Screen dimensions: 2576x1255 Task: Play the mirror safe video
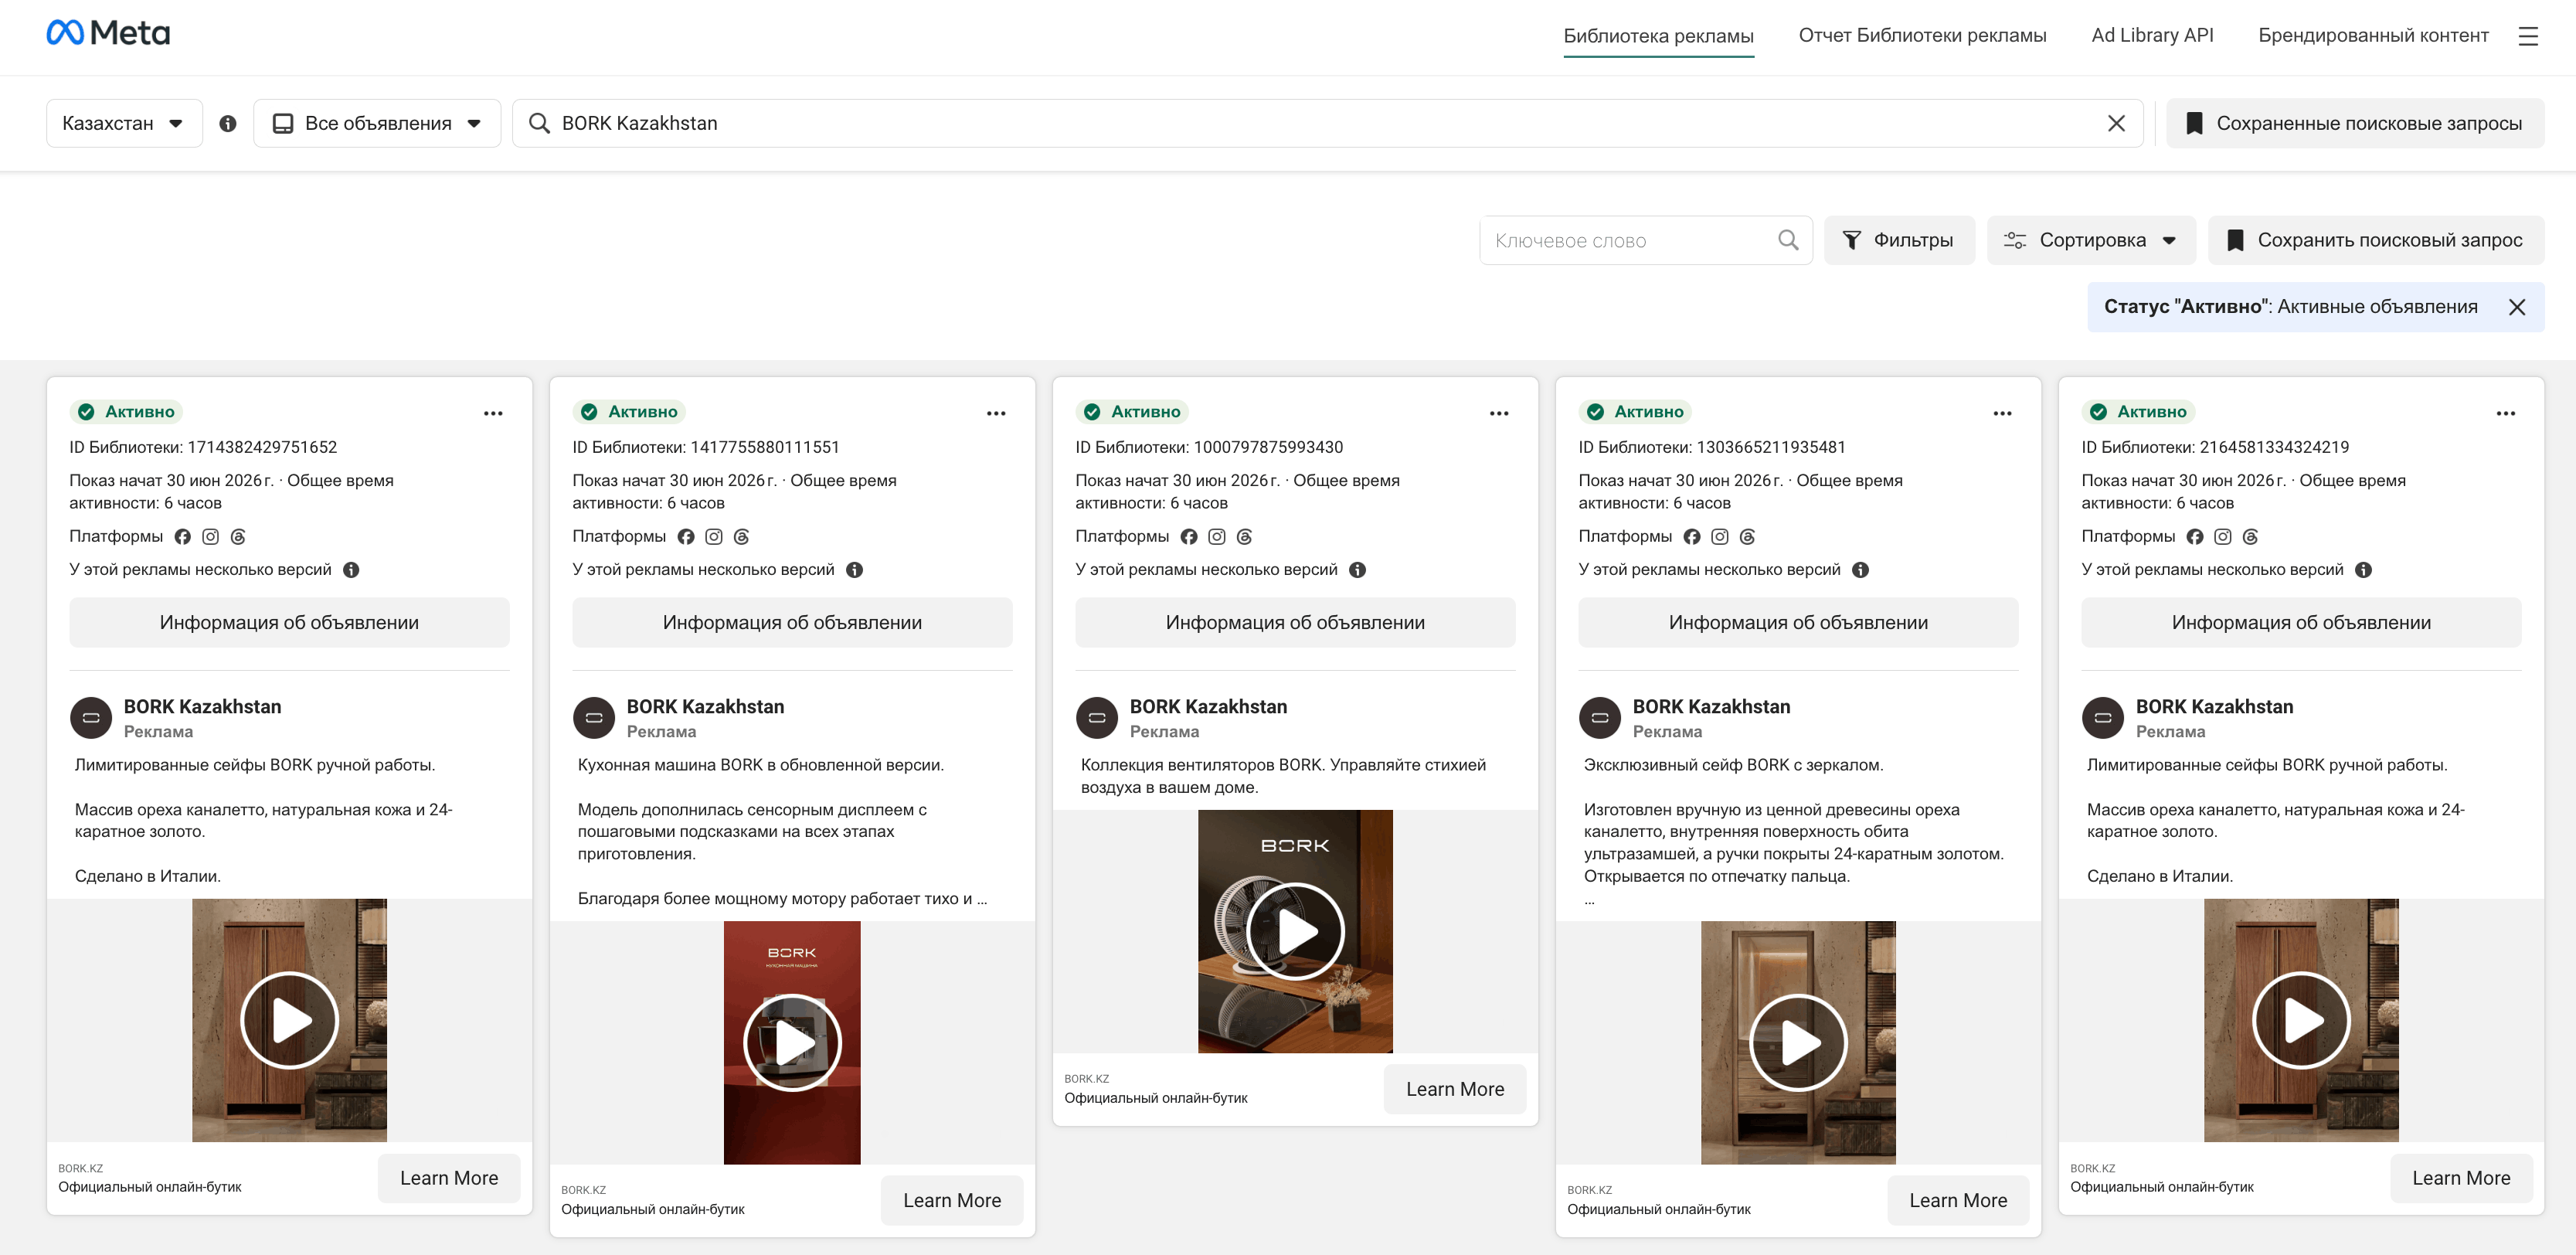pos(1798,1043)
